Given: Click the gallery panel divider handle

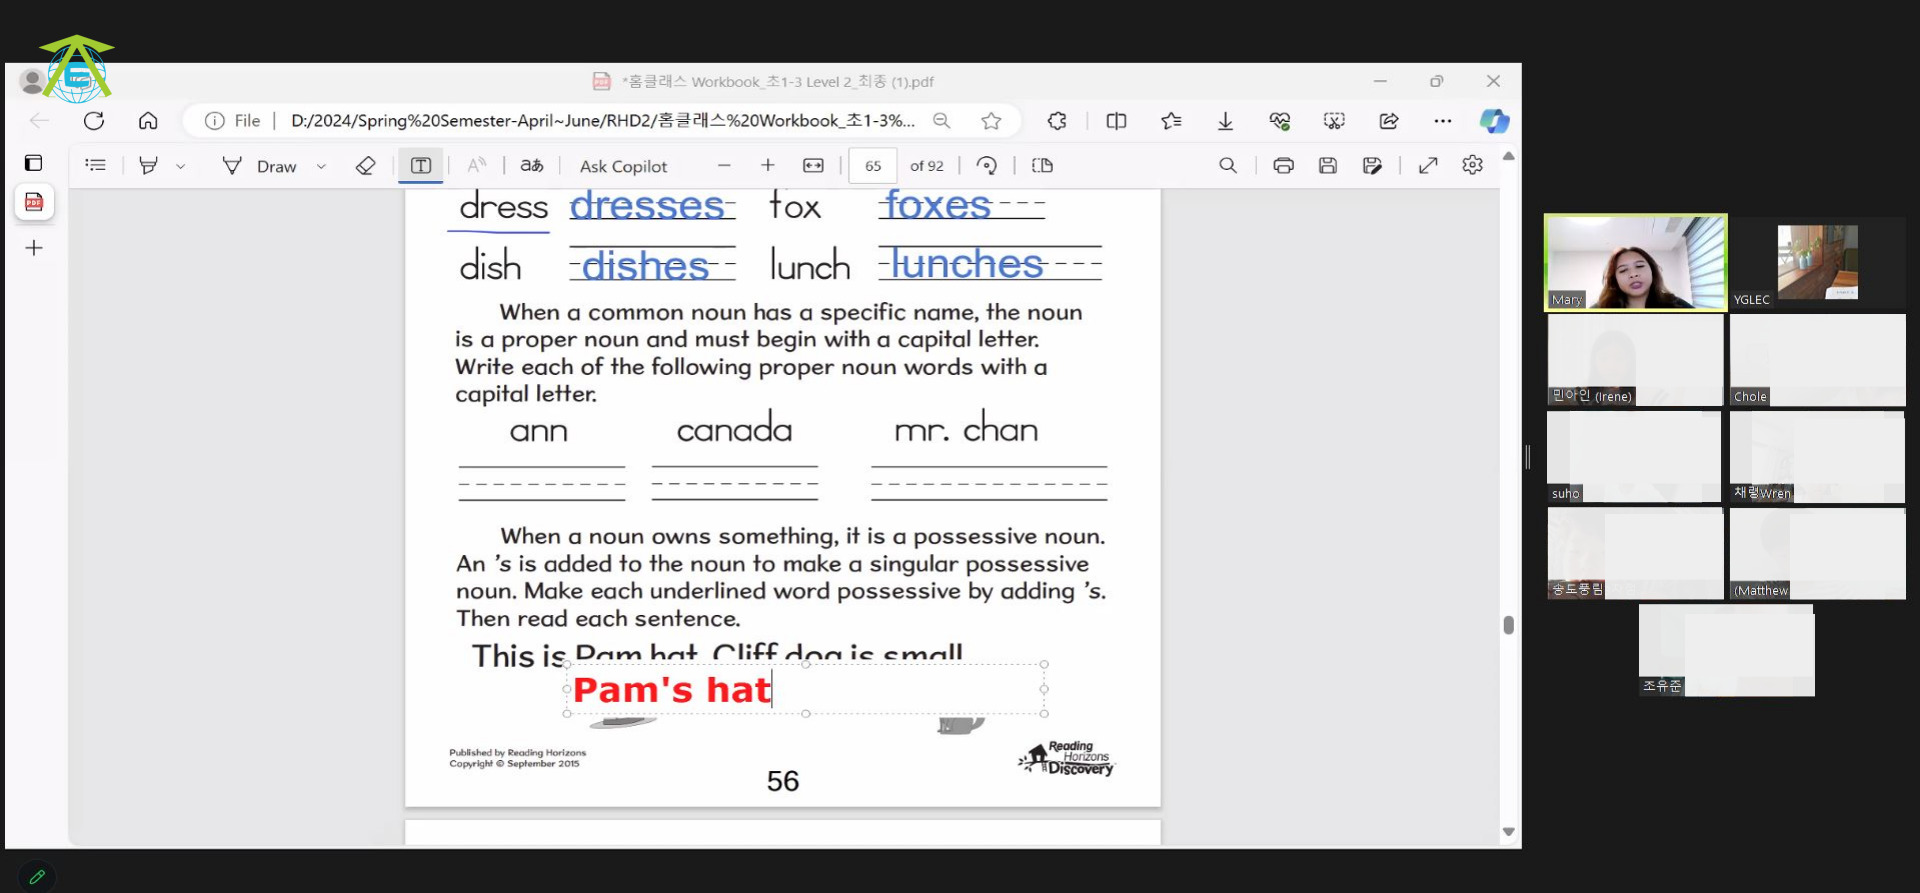Looking at the screenshot, I should coord(1528,457).
